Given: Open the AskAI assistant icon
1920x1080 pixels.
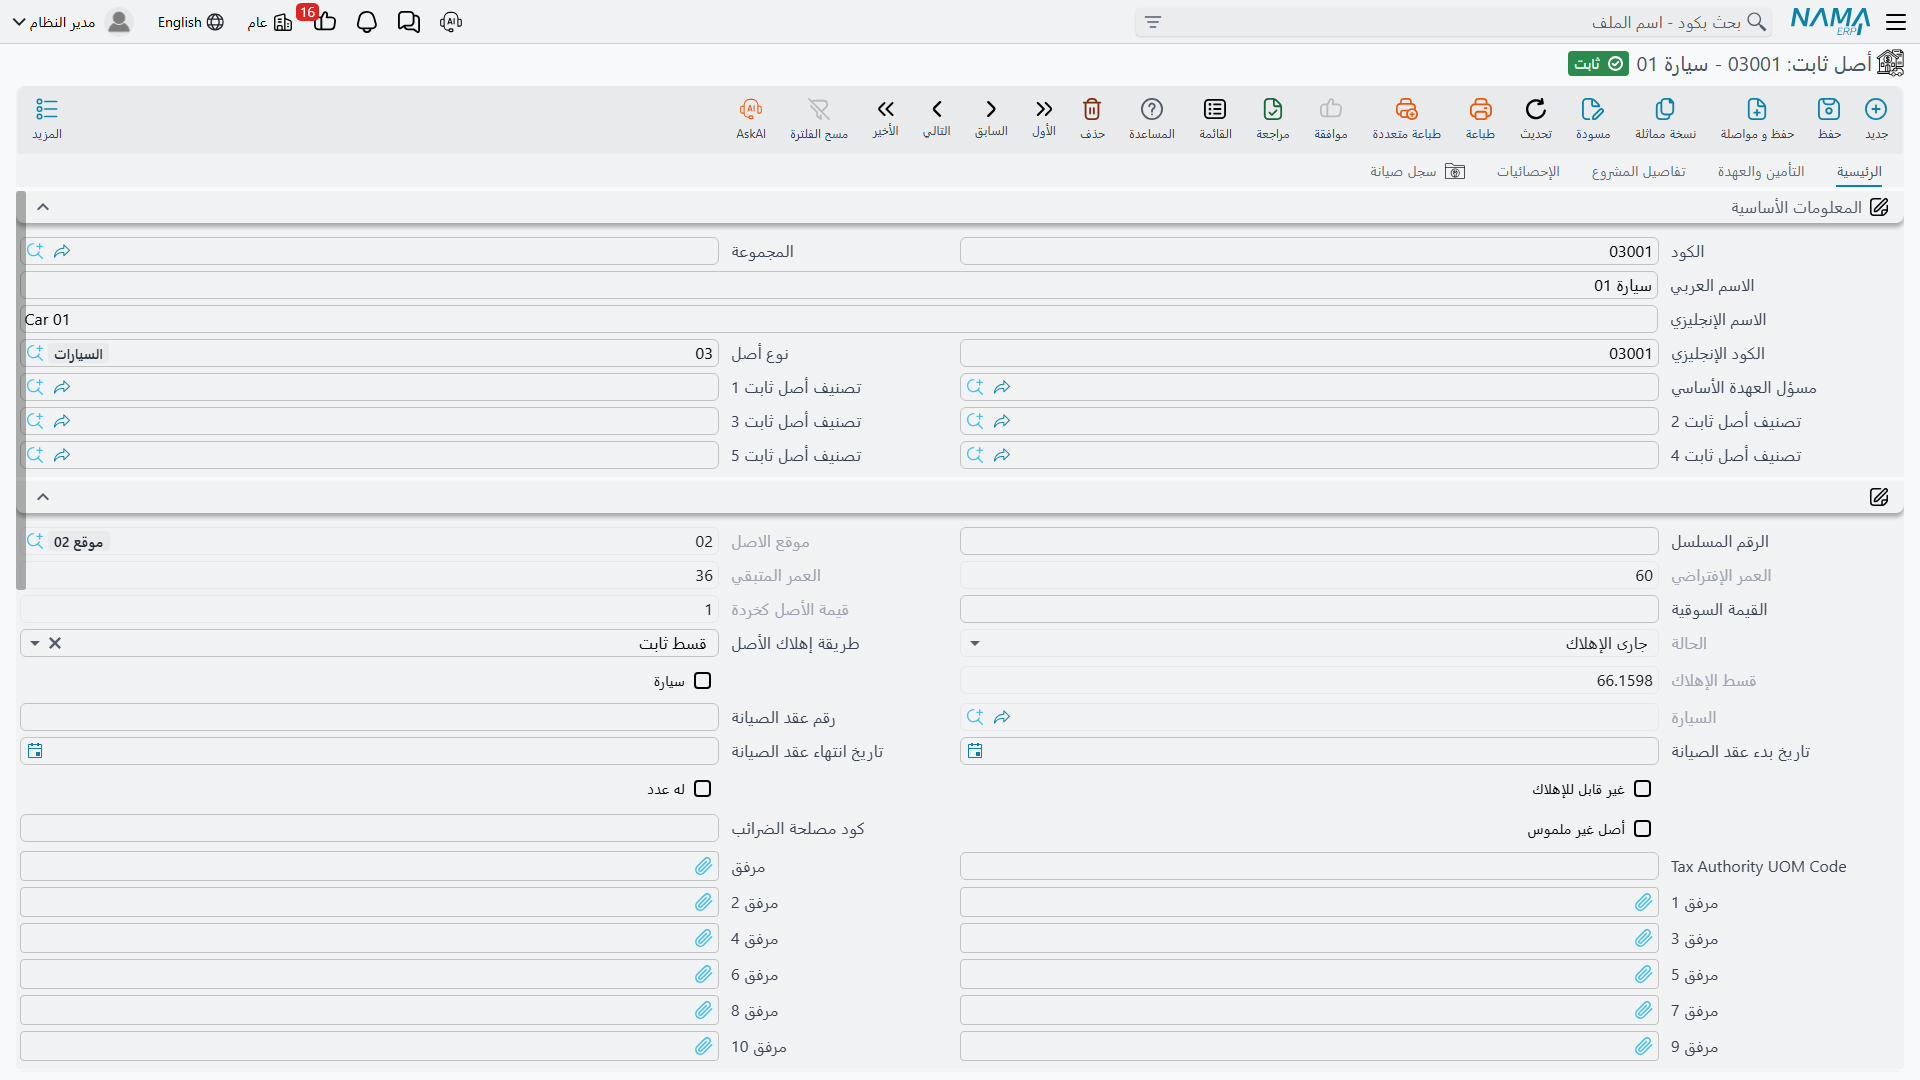Looking at the screenshot, I should click(751, 109).
